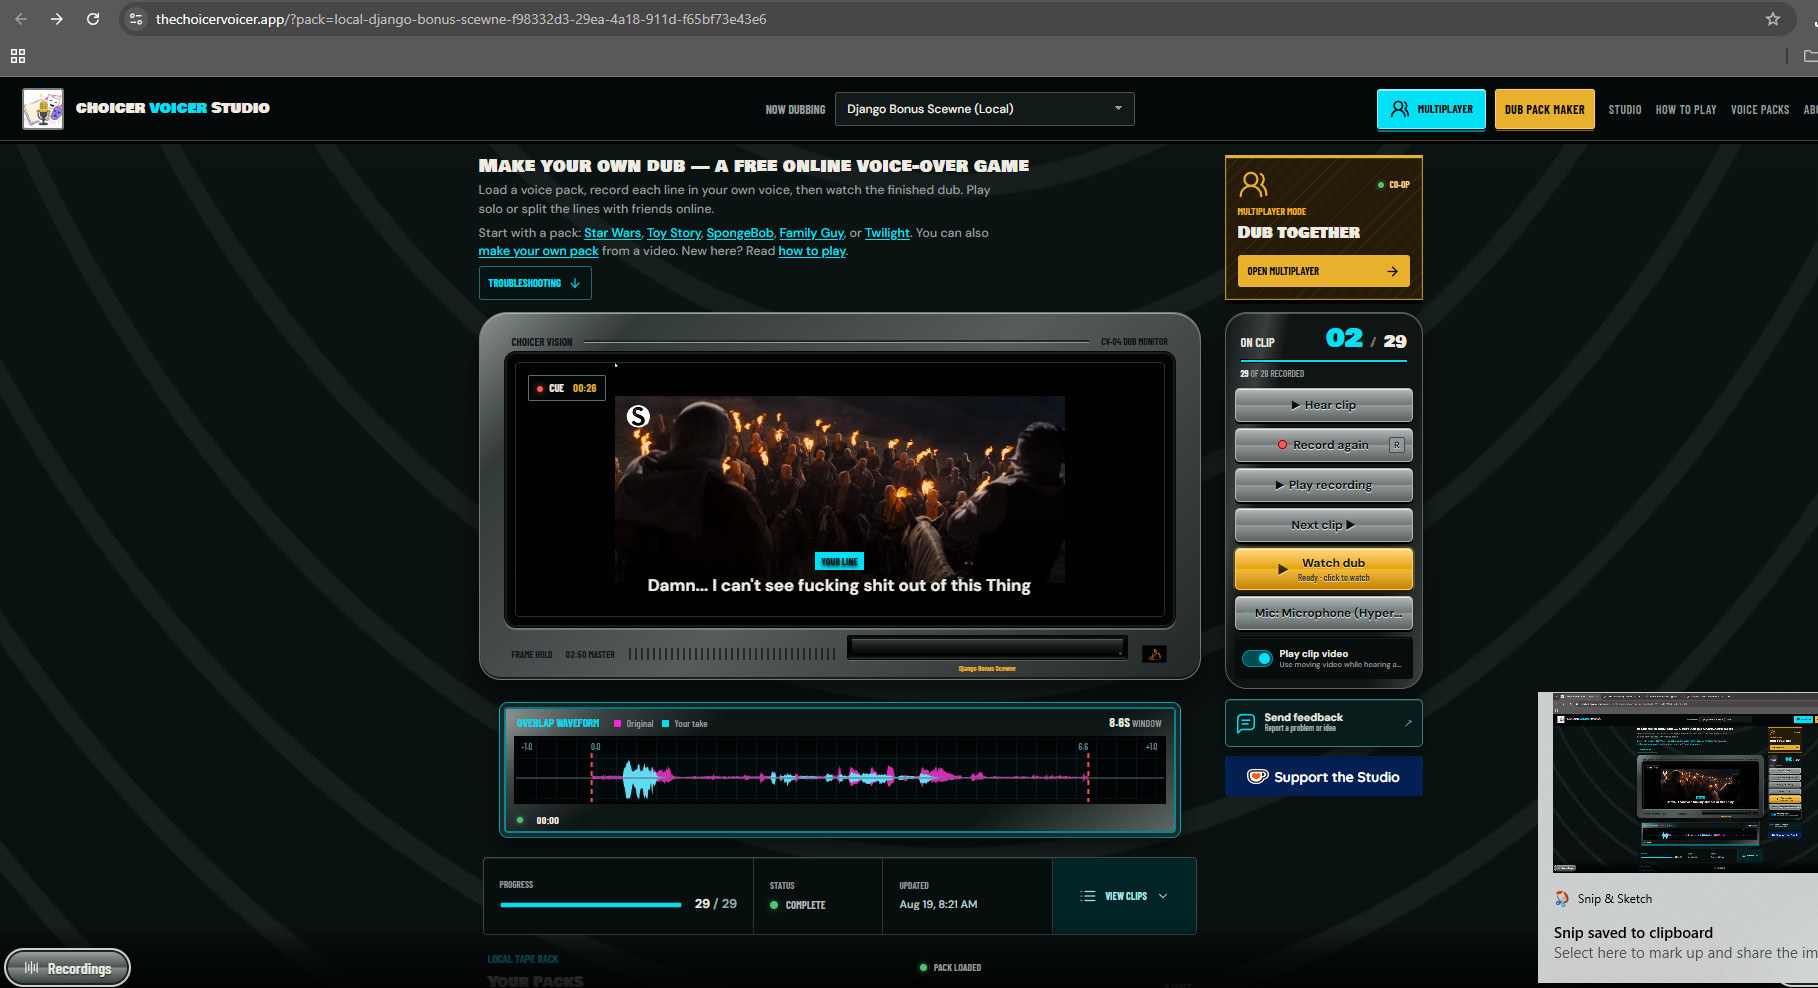Click the overlap waveform display

(840, 771)
